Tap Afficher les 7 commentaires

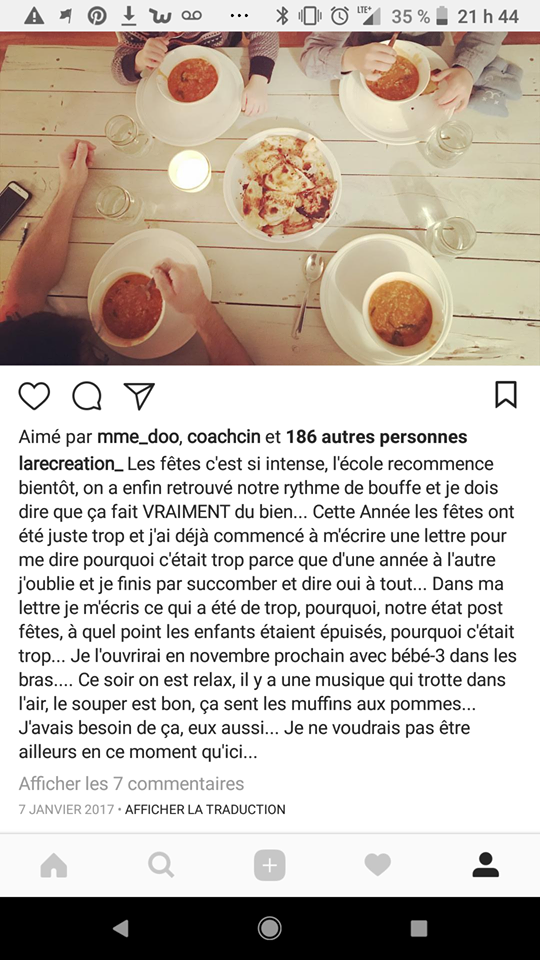tap(131, 783)
